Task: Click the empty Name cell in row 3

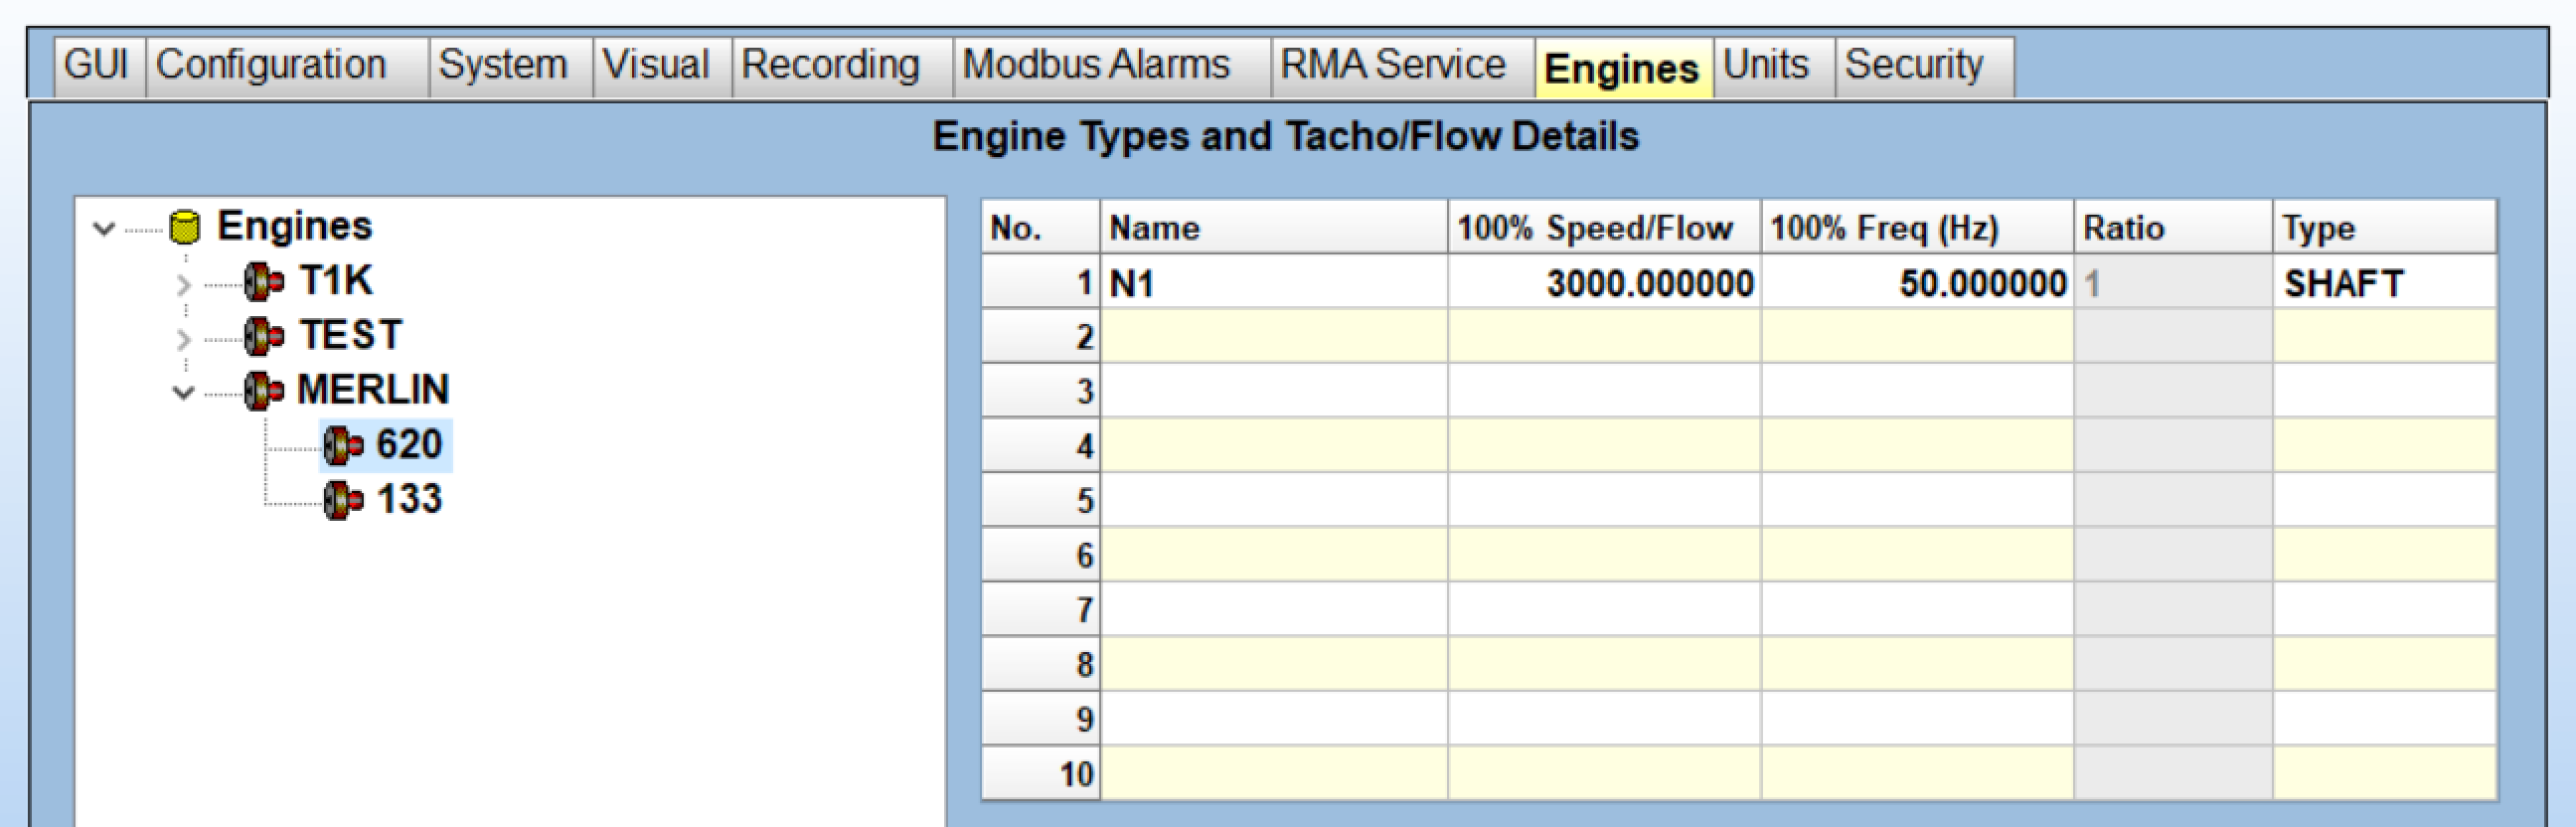Action: point(1274,392)
